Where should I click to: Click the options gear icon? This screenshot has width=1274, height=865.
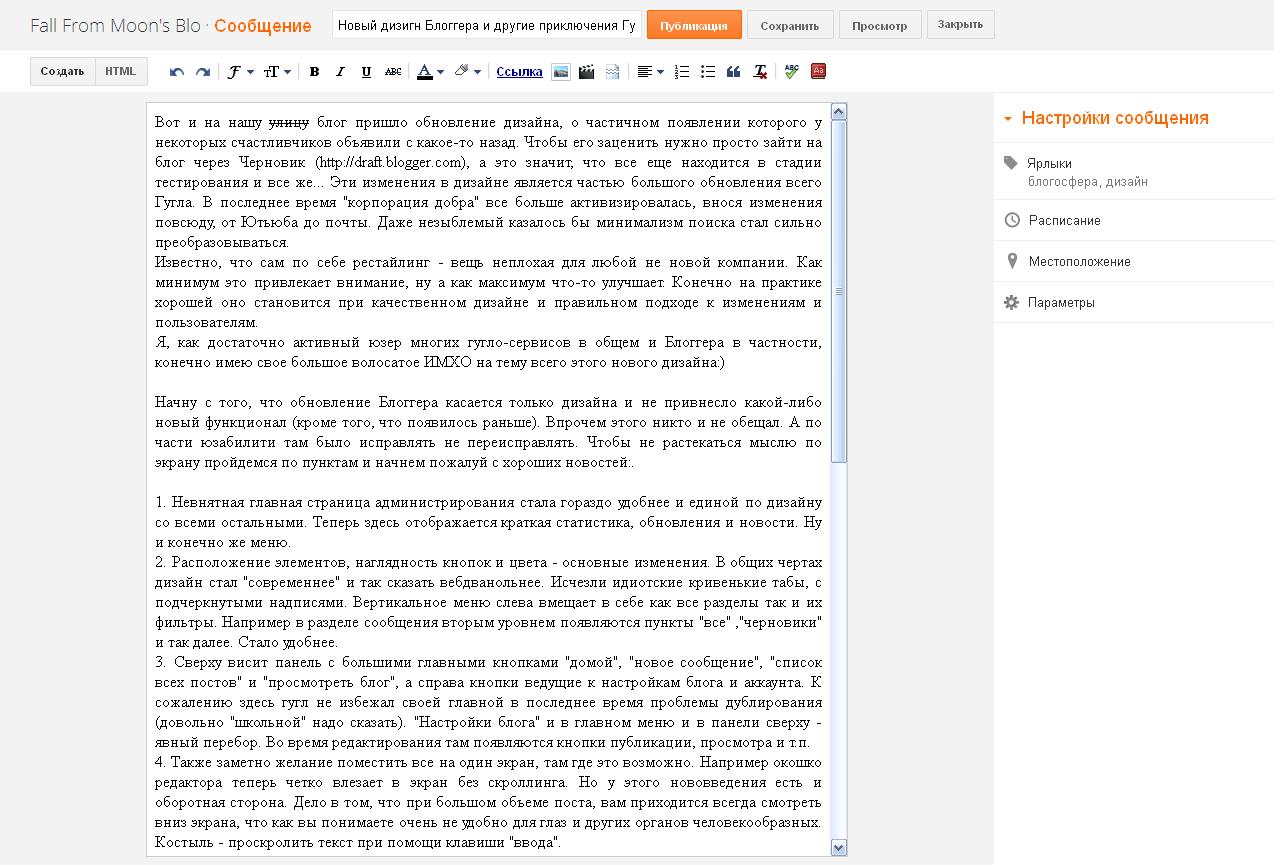click(1011, 302)
